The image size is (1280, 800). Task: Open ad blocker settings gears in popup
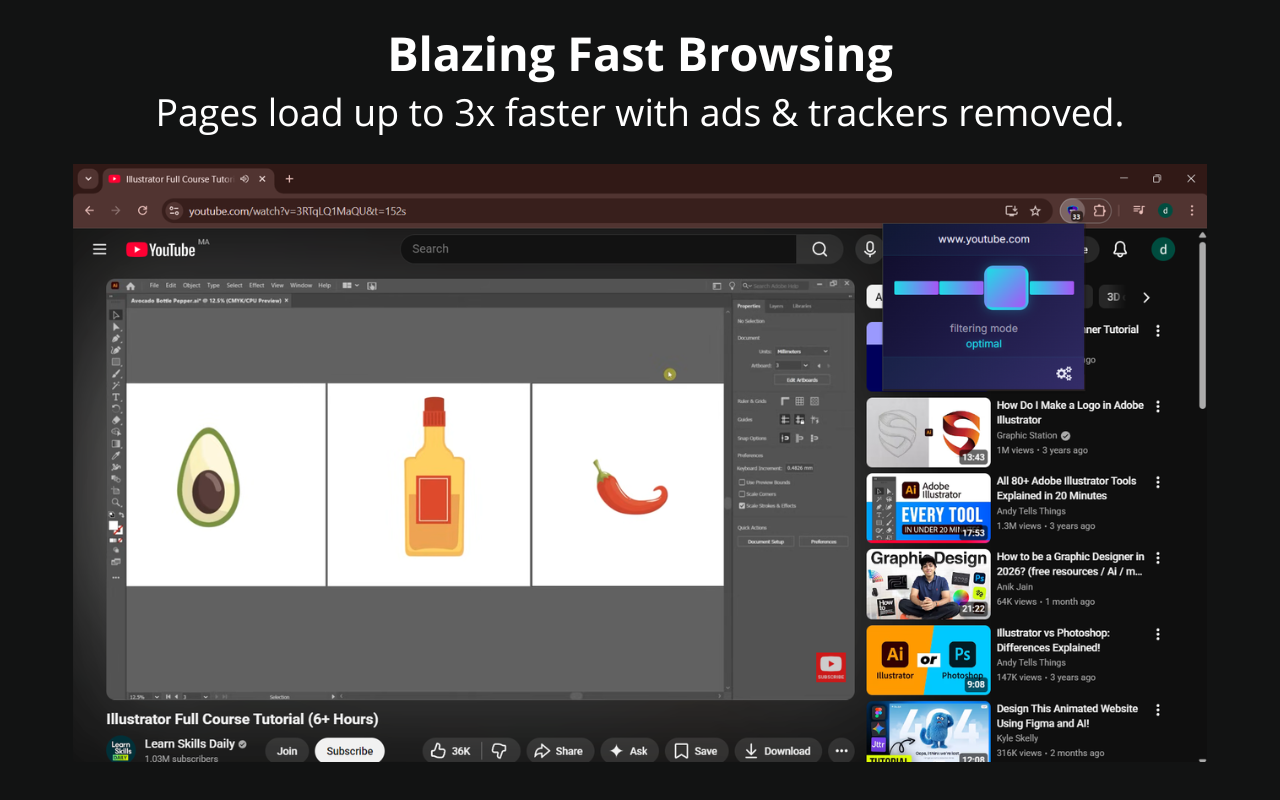(x=1064, y=374)
